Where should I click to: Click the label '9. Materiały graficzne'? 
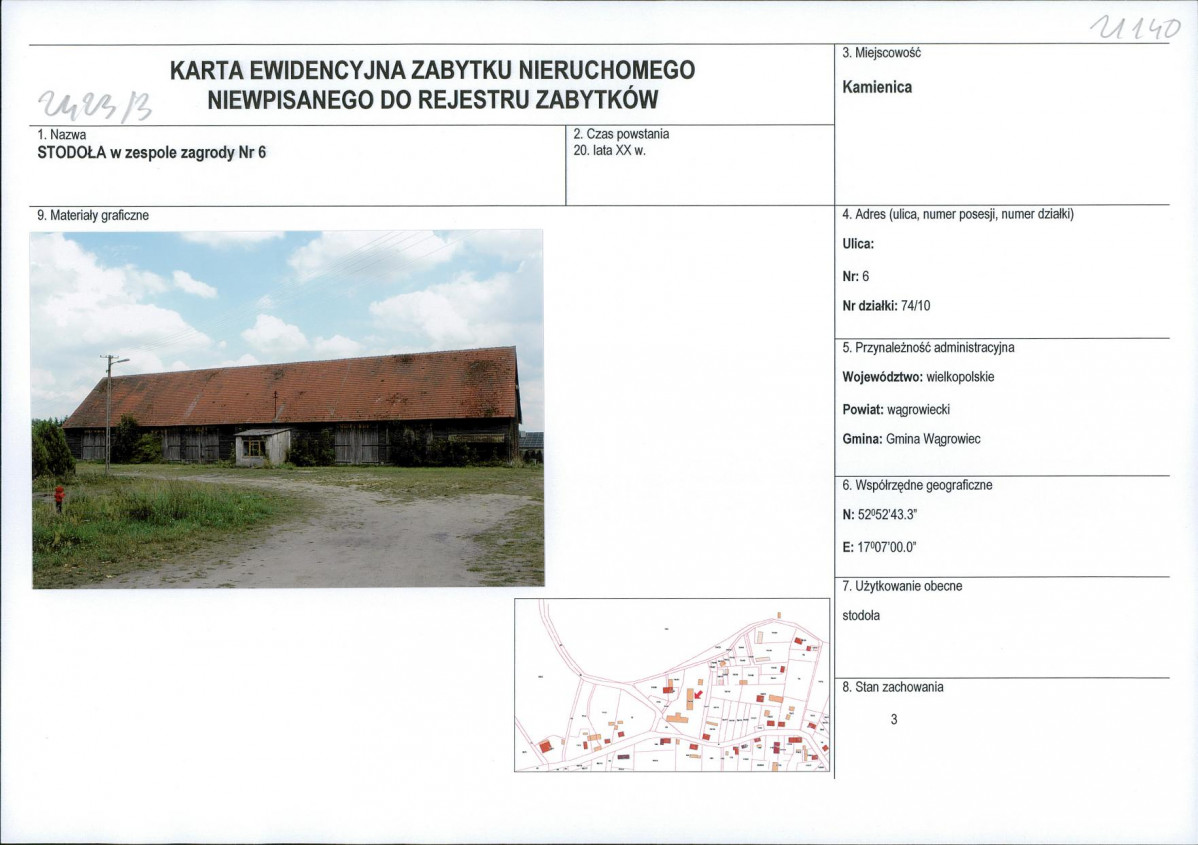tap(93, 215)
